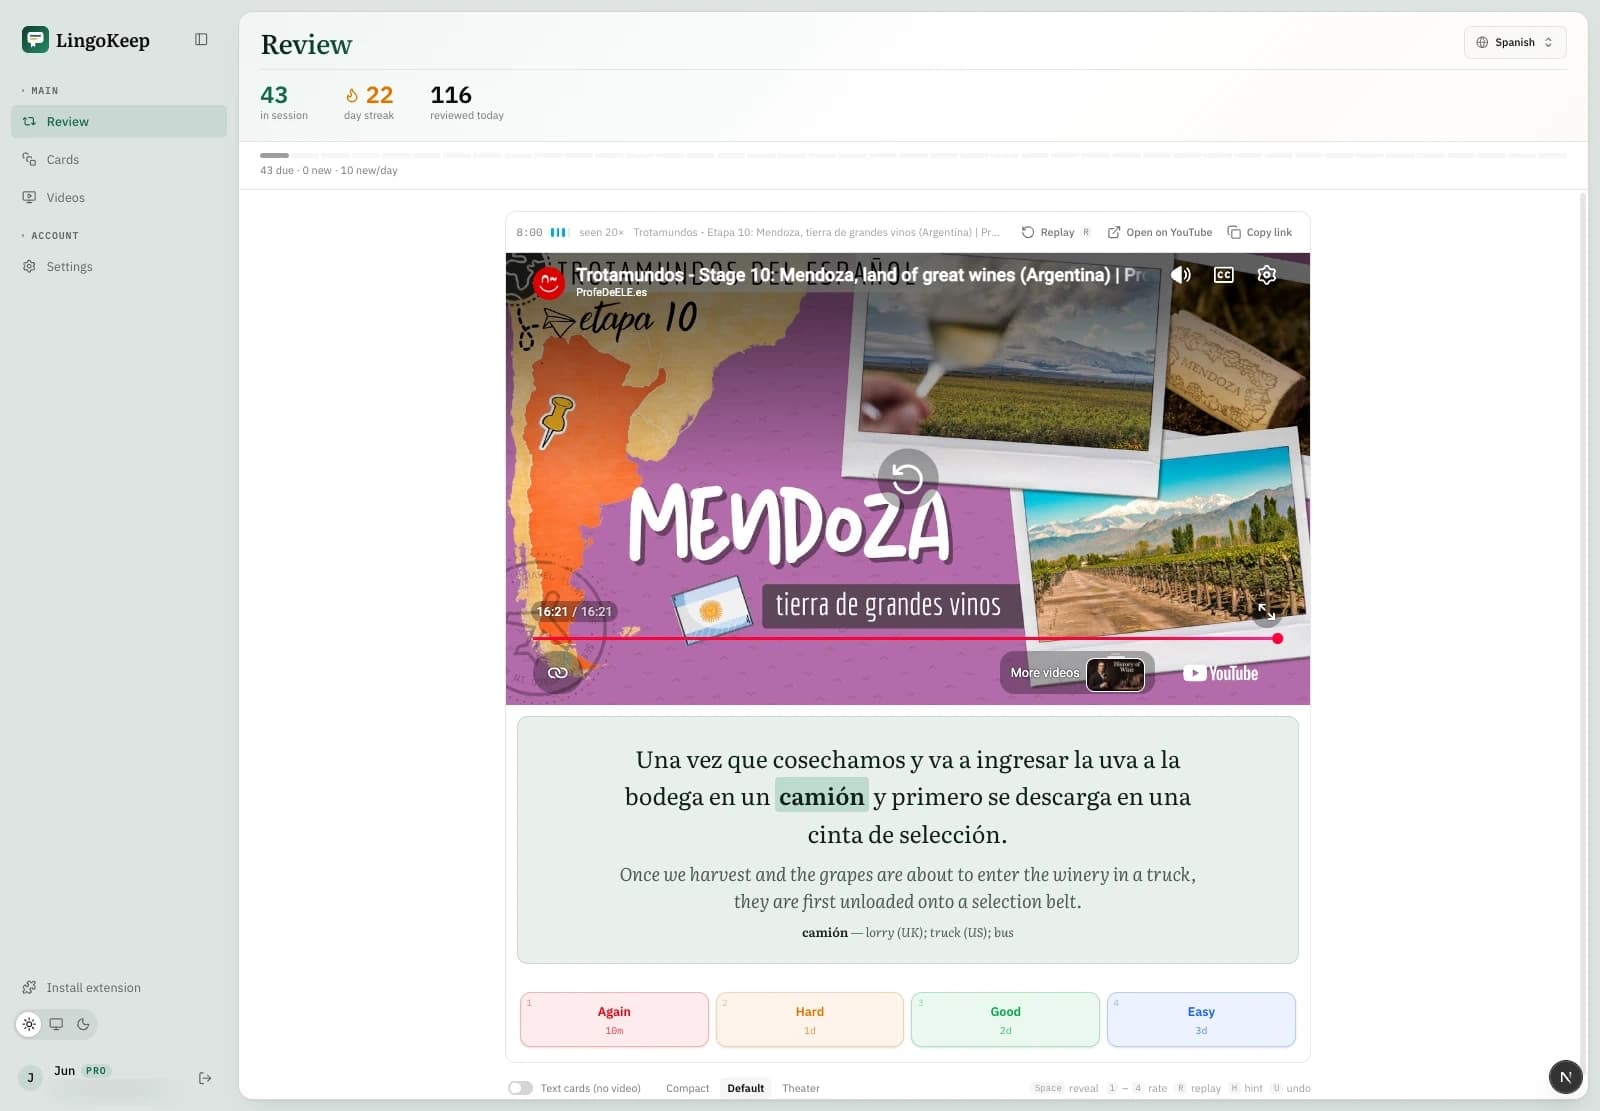Click the PRO badge next to Jun
The height and width of the screenshot is (1111, 1600).
96,1070
